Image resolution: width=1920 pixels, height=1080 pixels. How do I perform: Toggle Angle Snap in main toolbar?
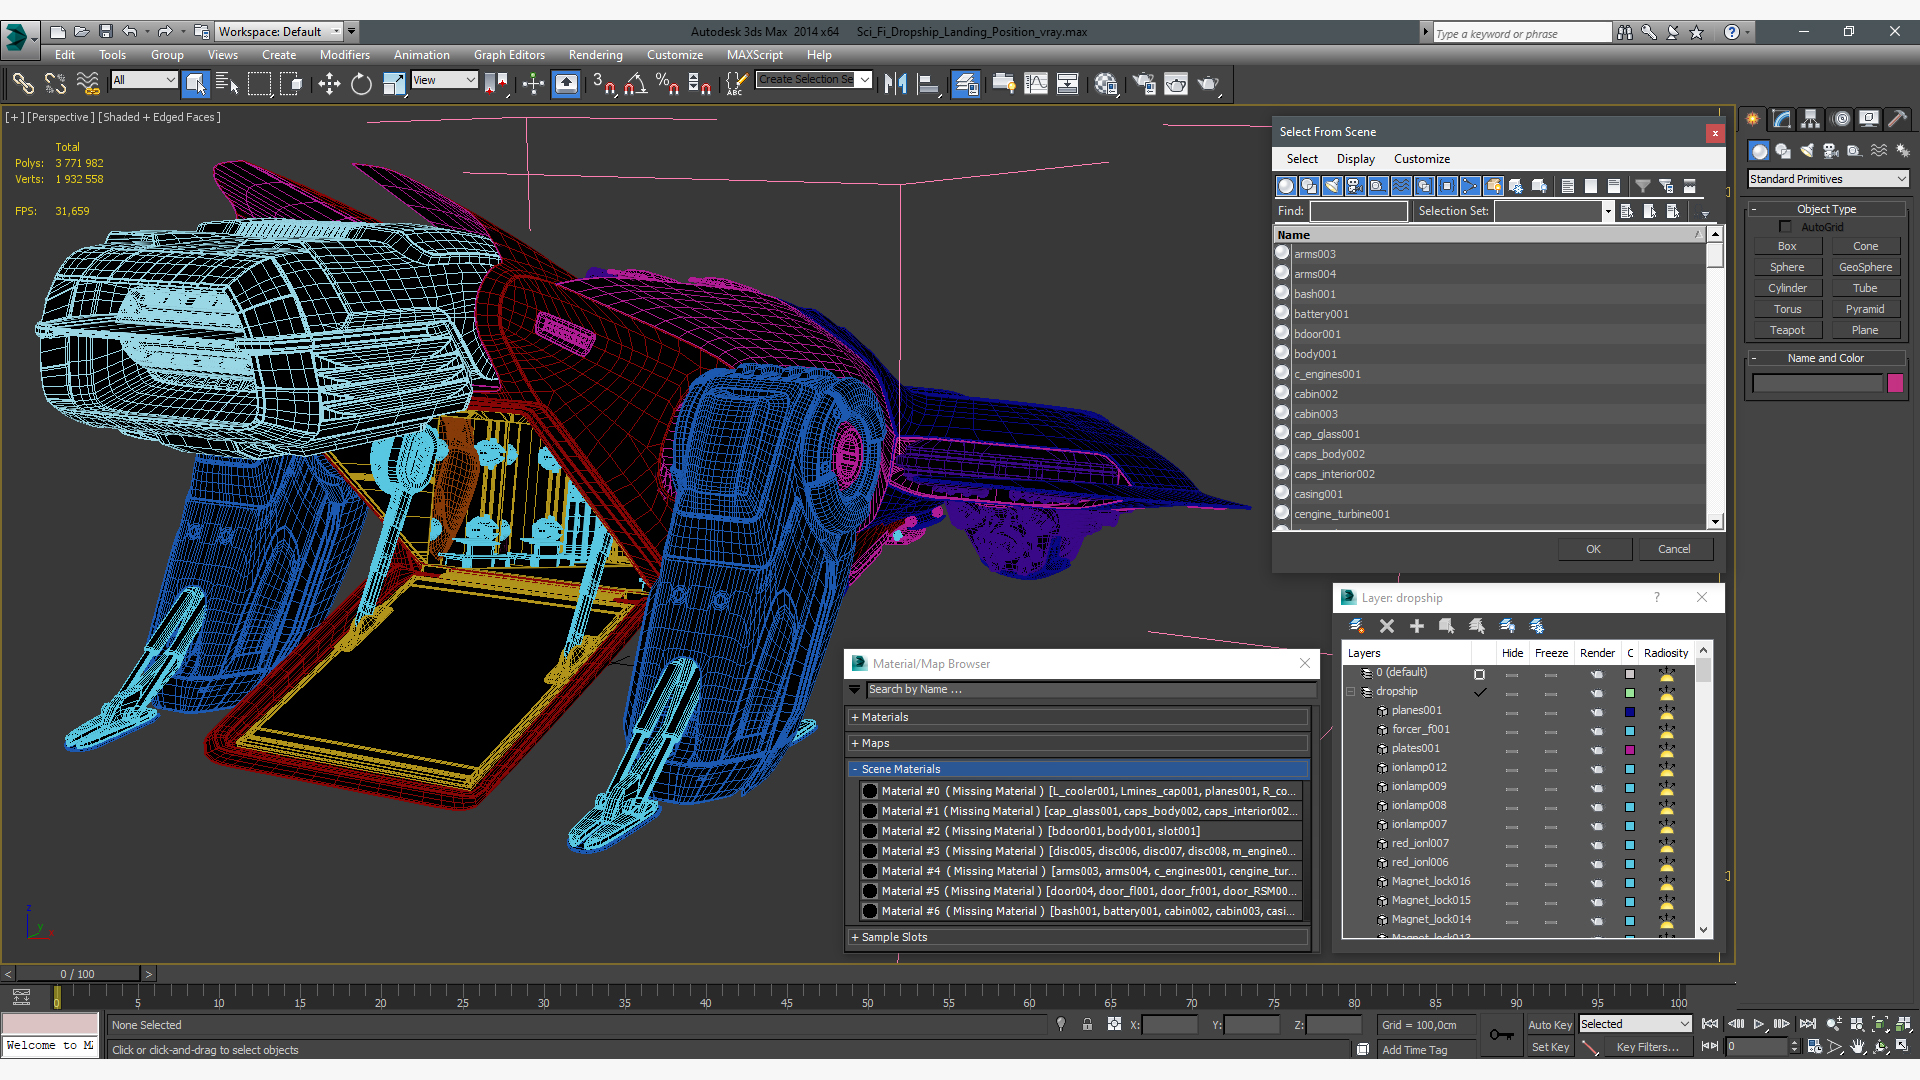tap(635, 84)
